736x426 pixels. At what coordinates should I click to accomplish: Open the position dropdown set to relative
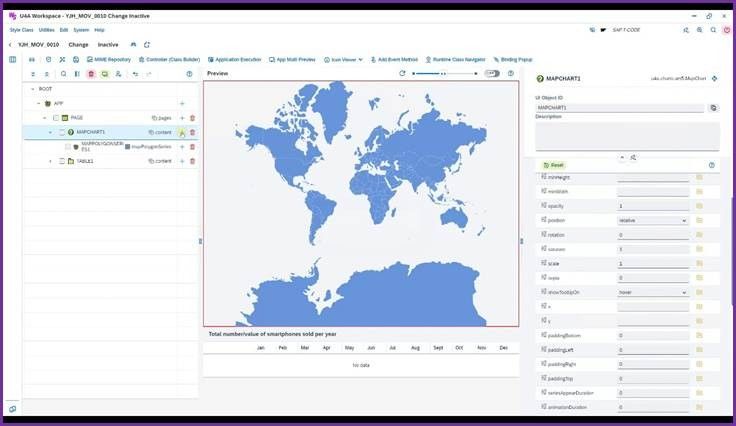click(652, 221)
